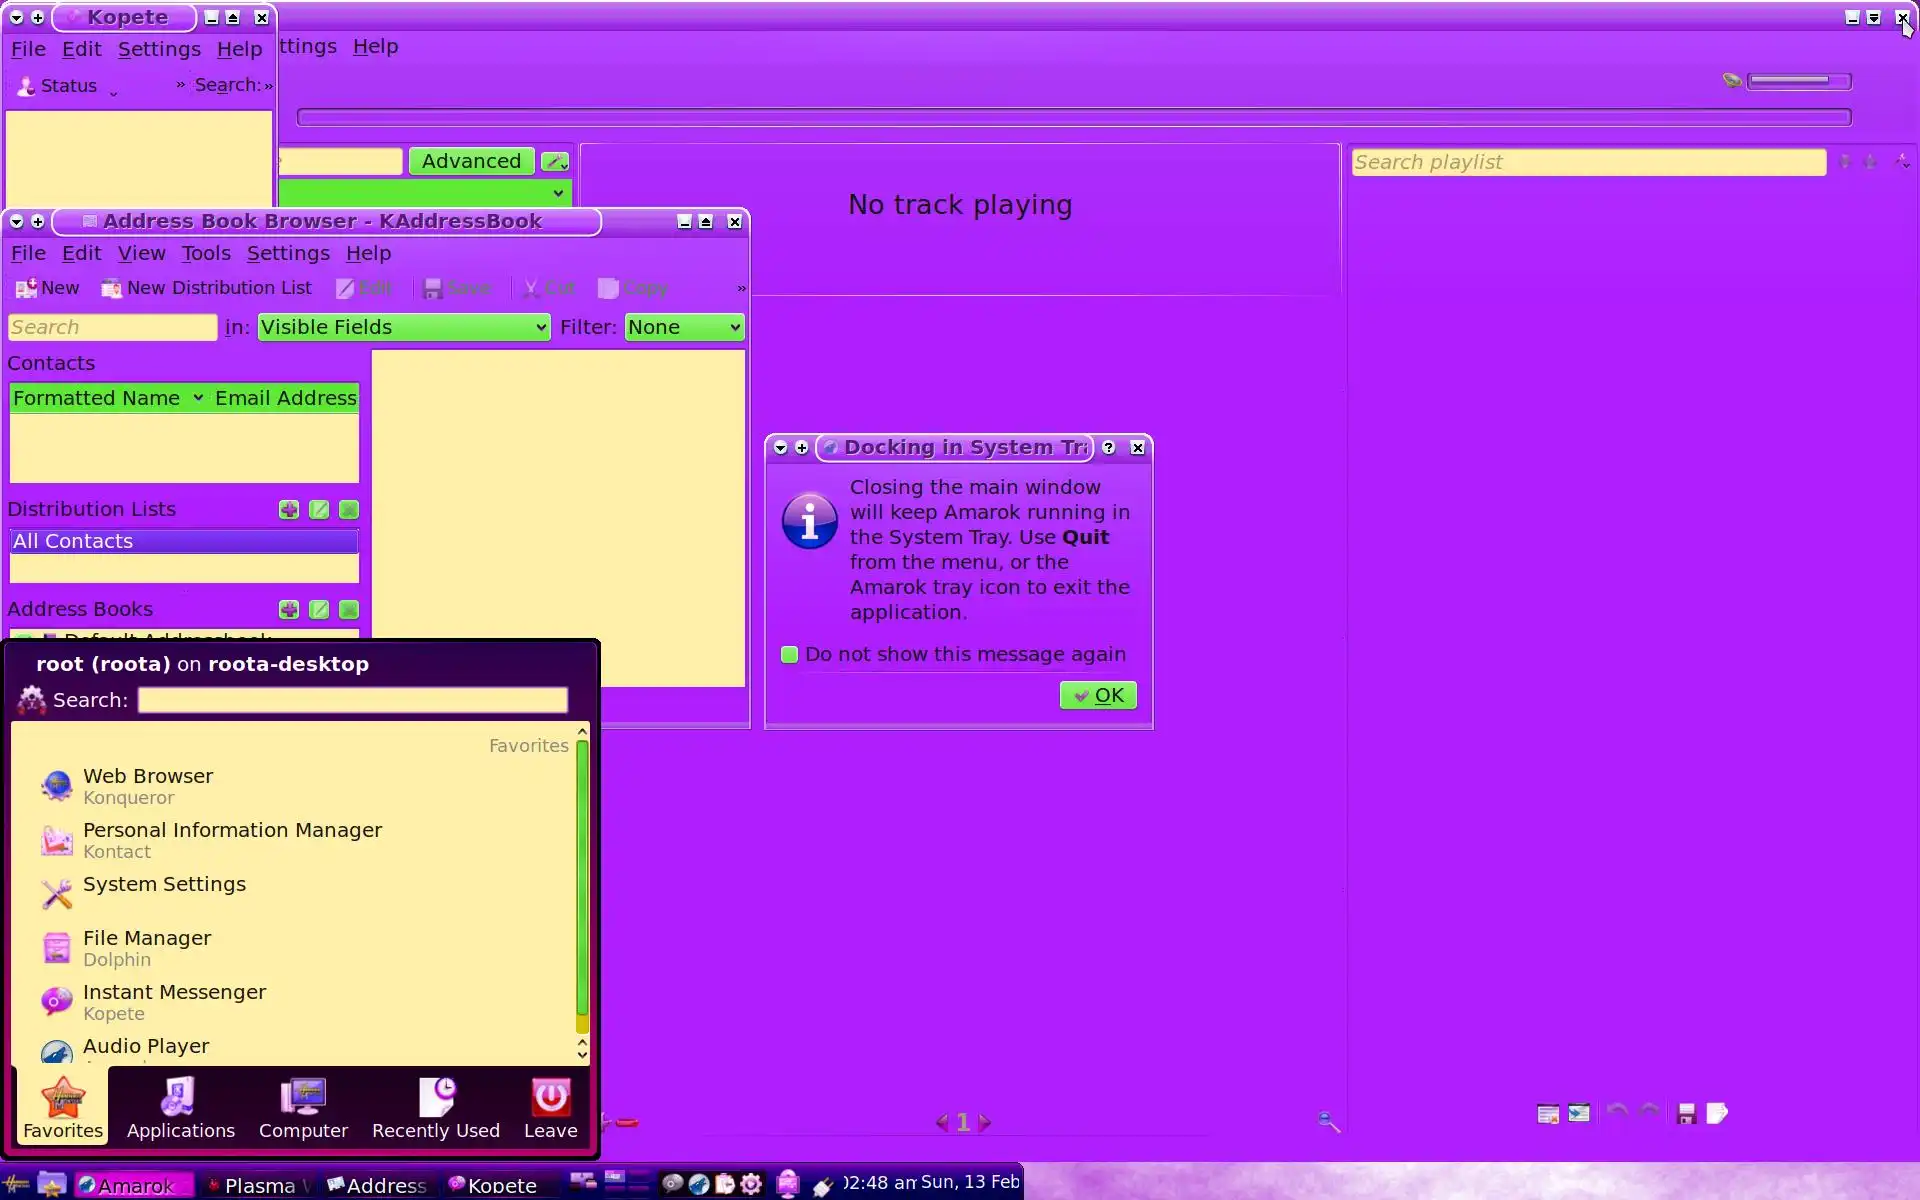Click the zoom-out magnifier icon in Amarok

[x=1328, y=1122]
